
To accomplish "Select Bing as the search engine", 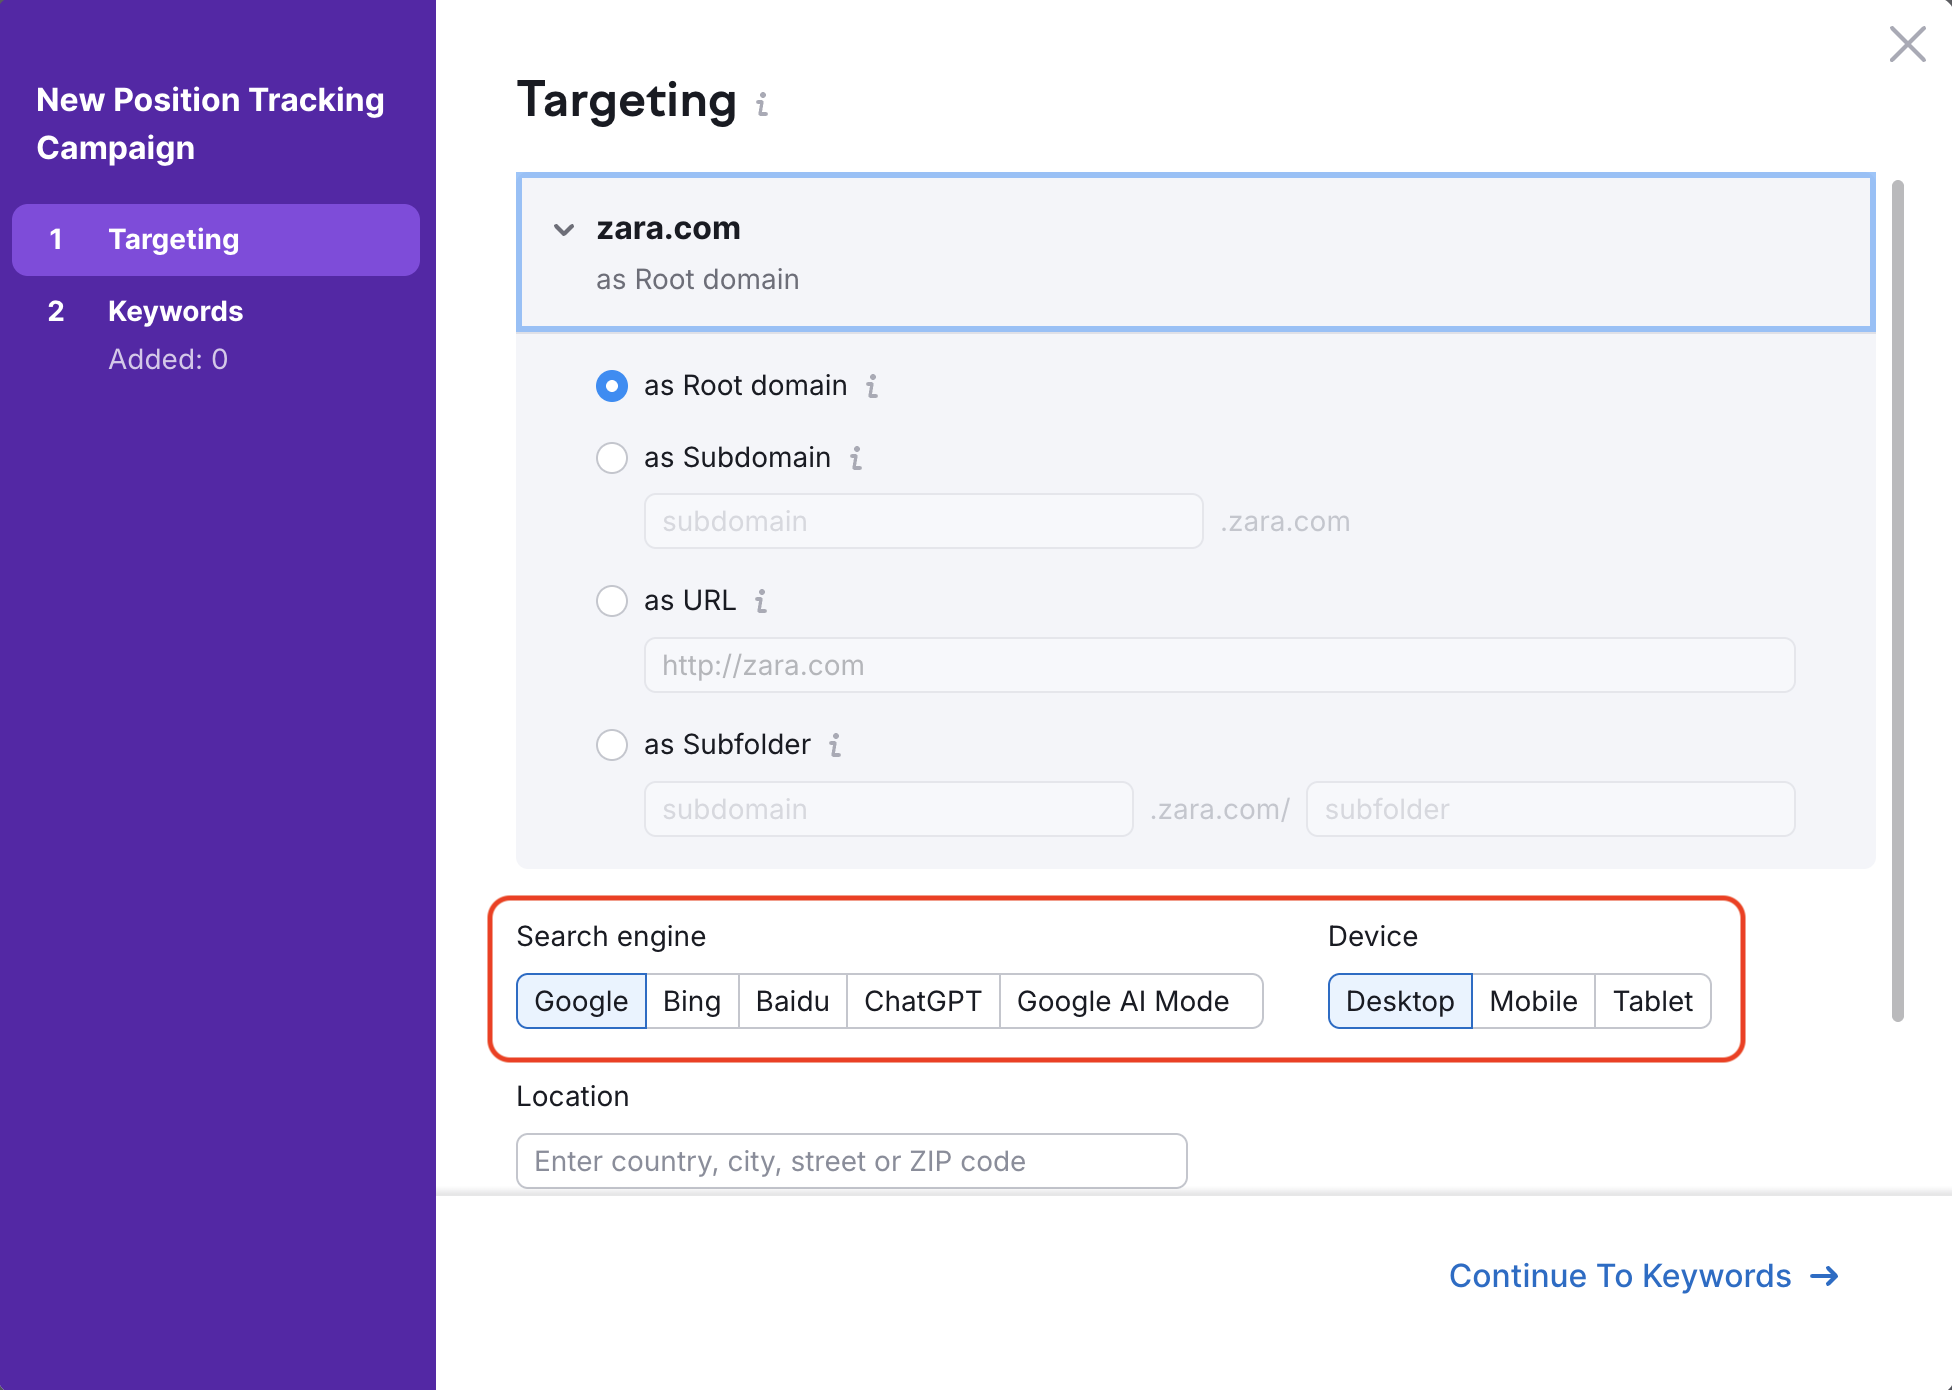I will click(x=691, y=1000).
